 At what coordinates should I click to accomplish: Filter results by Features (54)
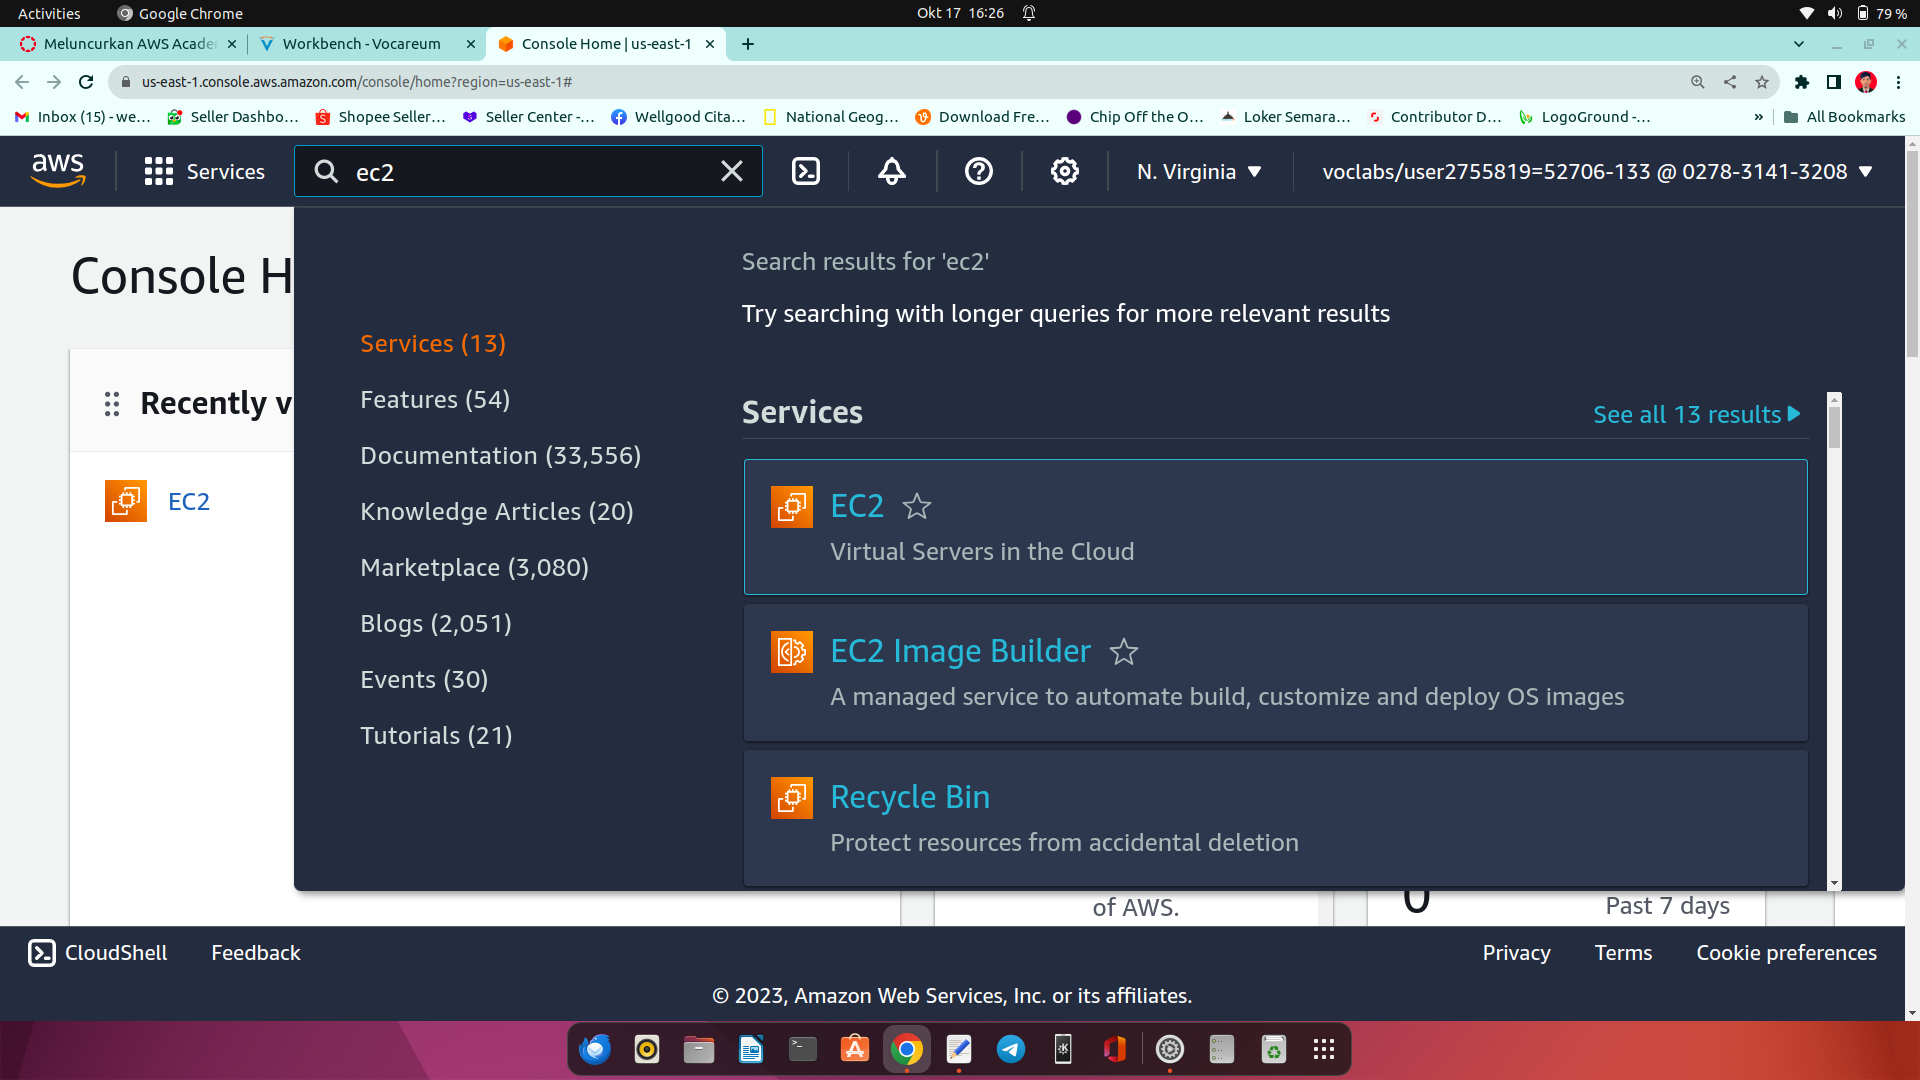[x=435, y=400]
